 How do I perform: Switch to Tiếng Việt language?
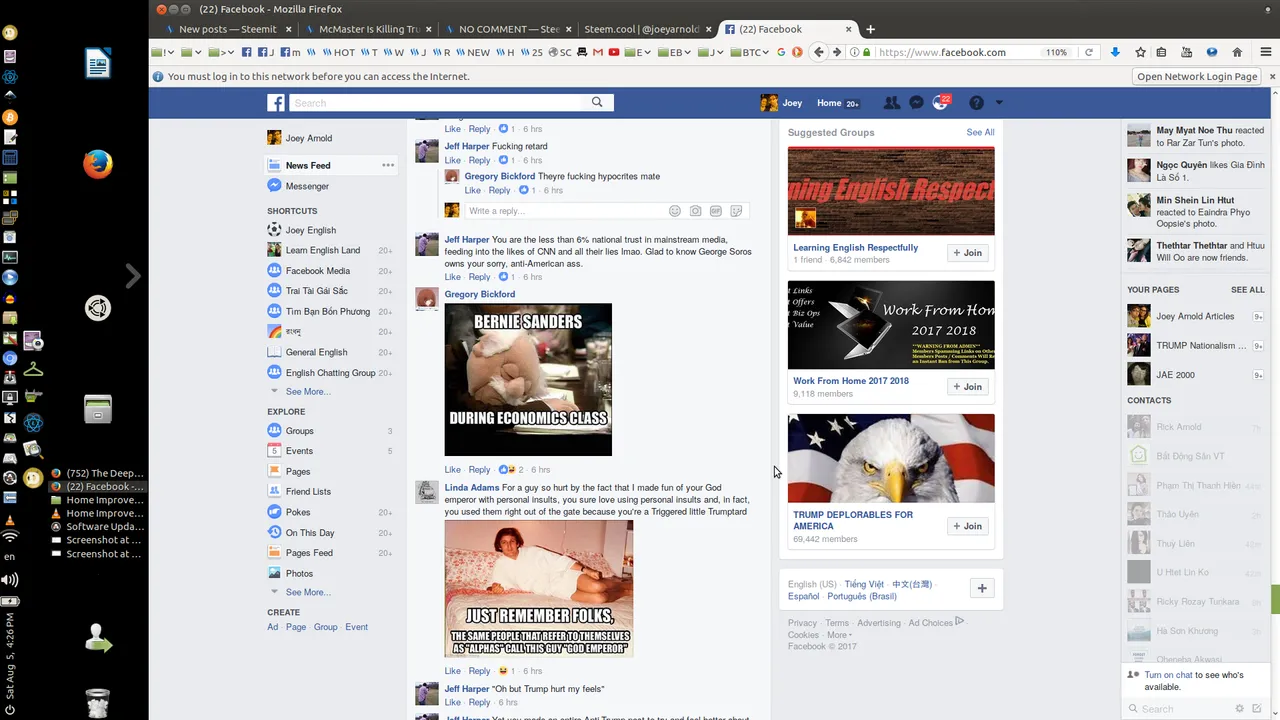tap(864, 584)
